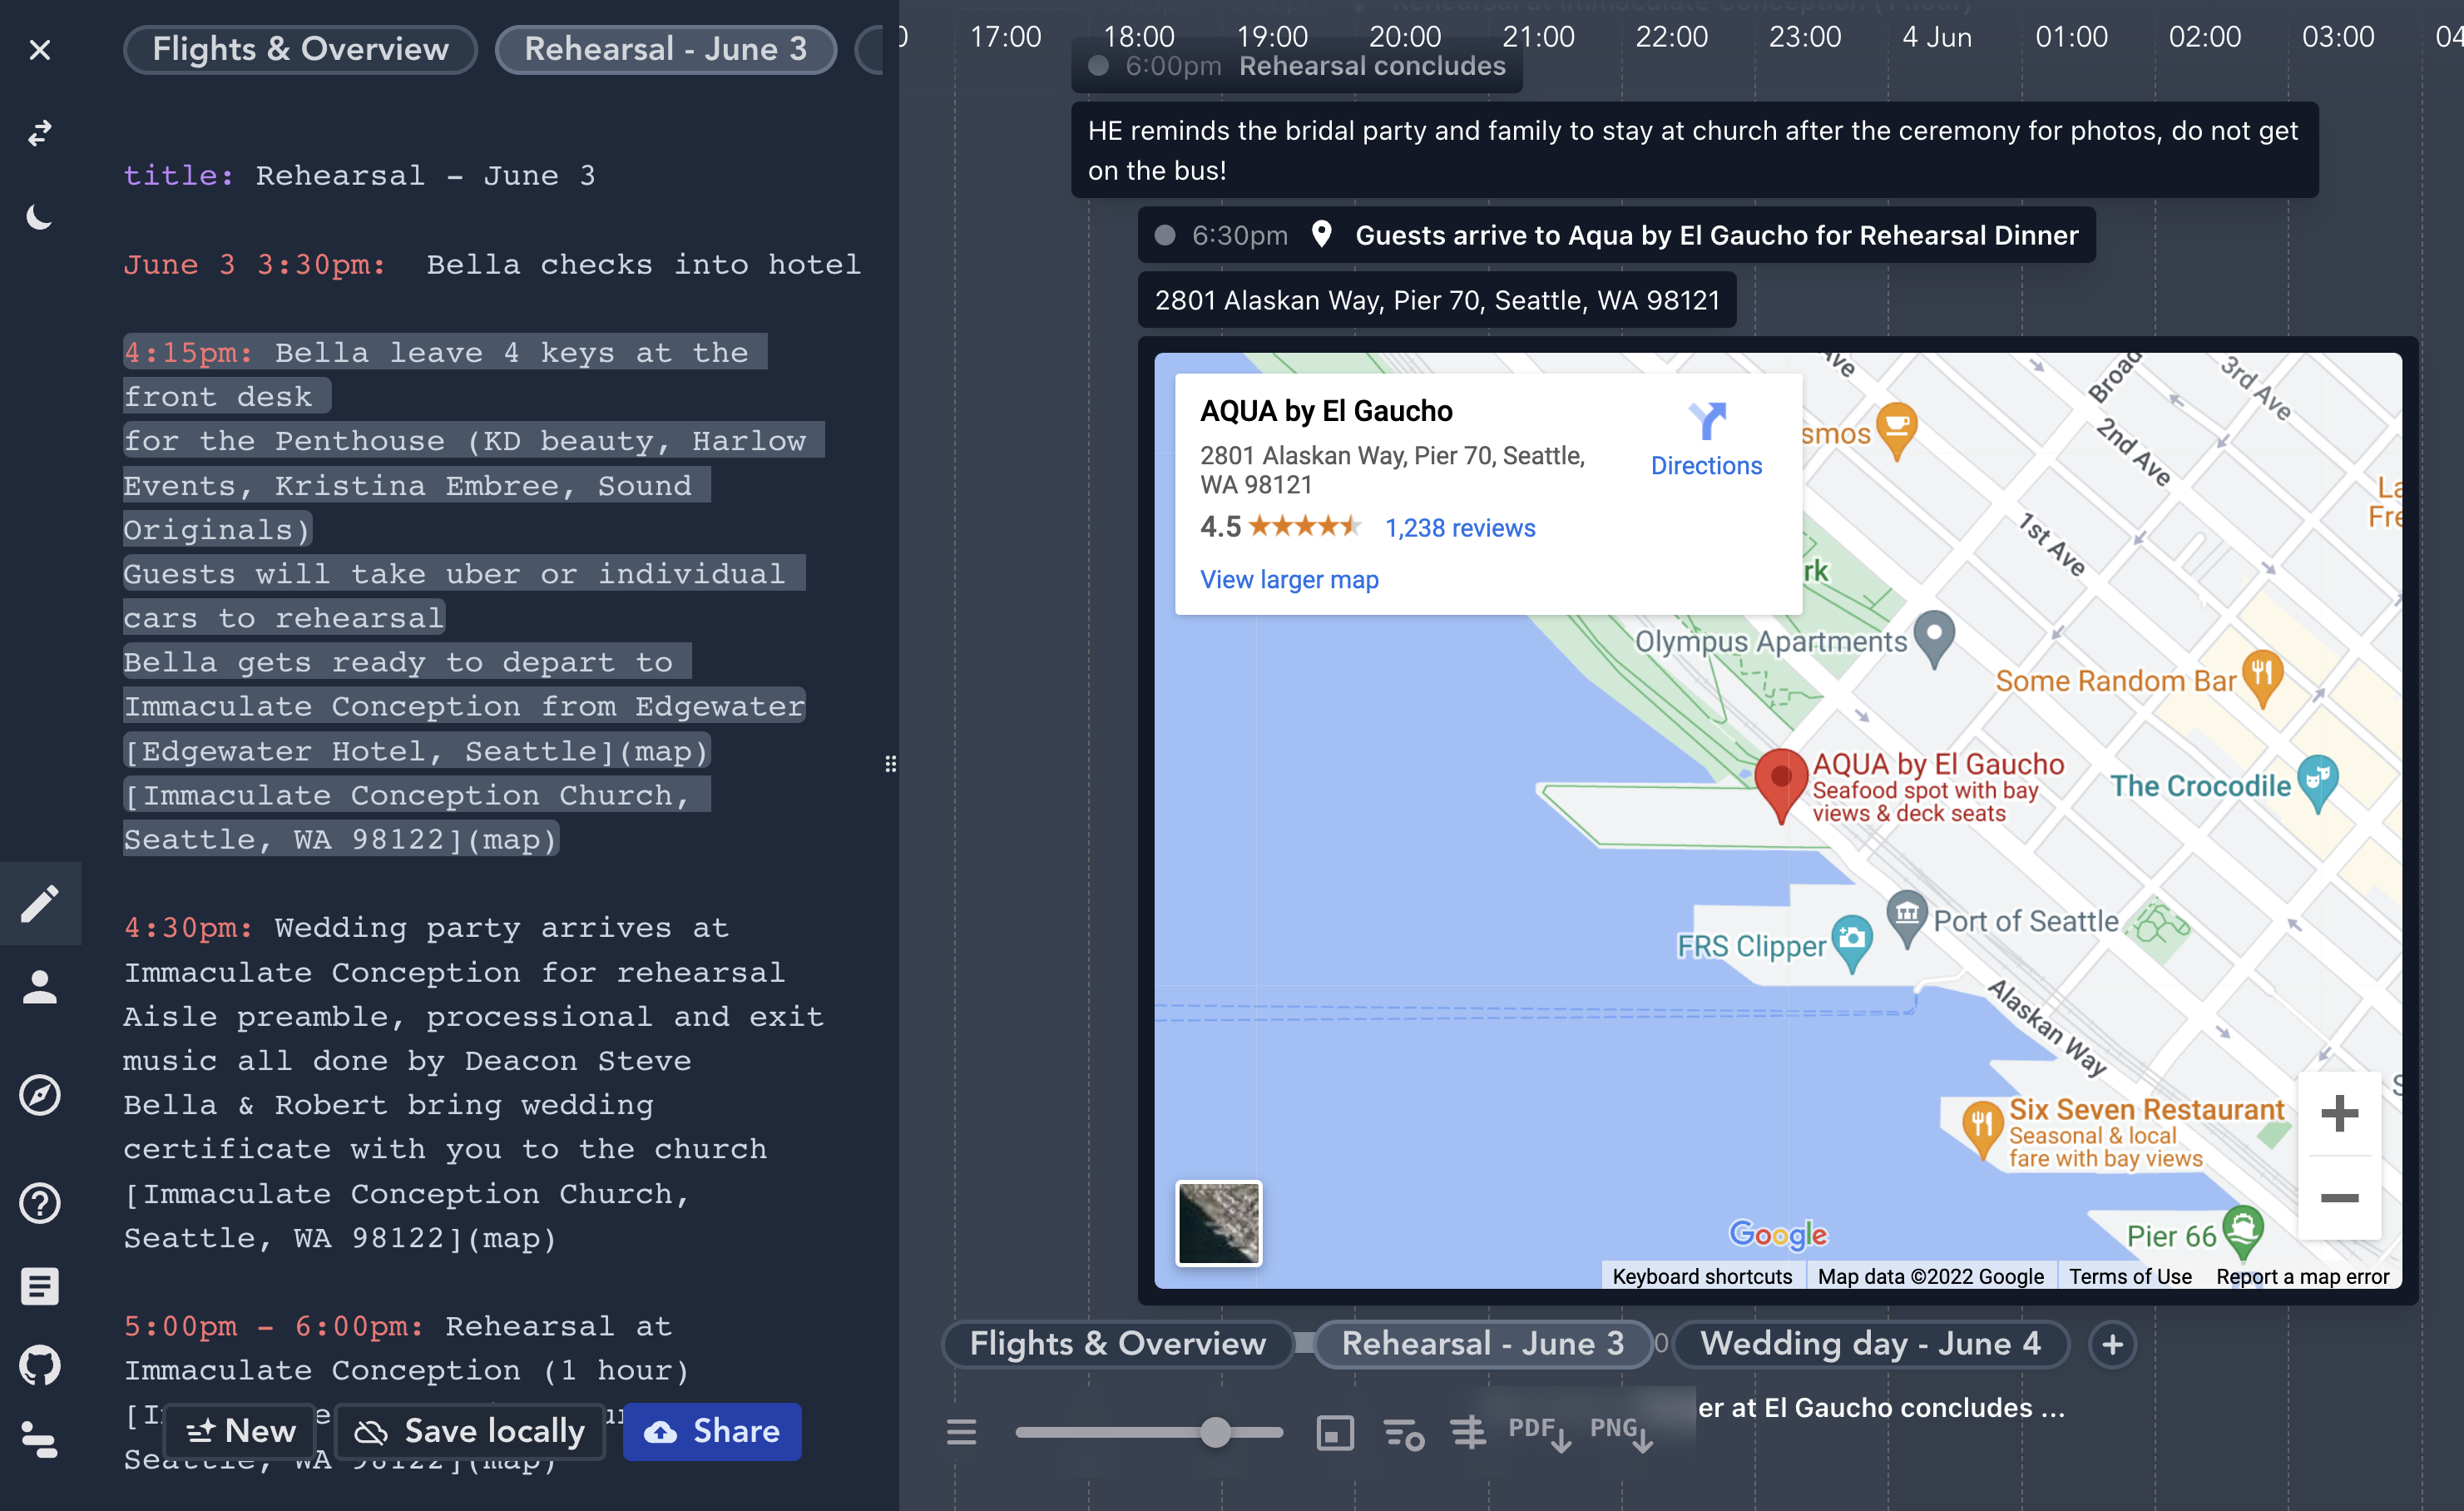Click Some Random Bar restaurant marker
The image size is (2464, 1511).
click(x=2262, y=677)
